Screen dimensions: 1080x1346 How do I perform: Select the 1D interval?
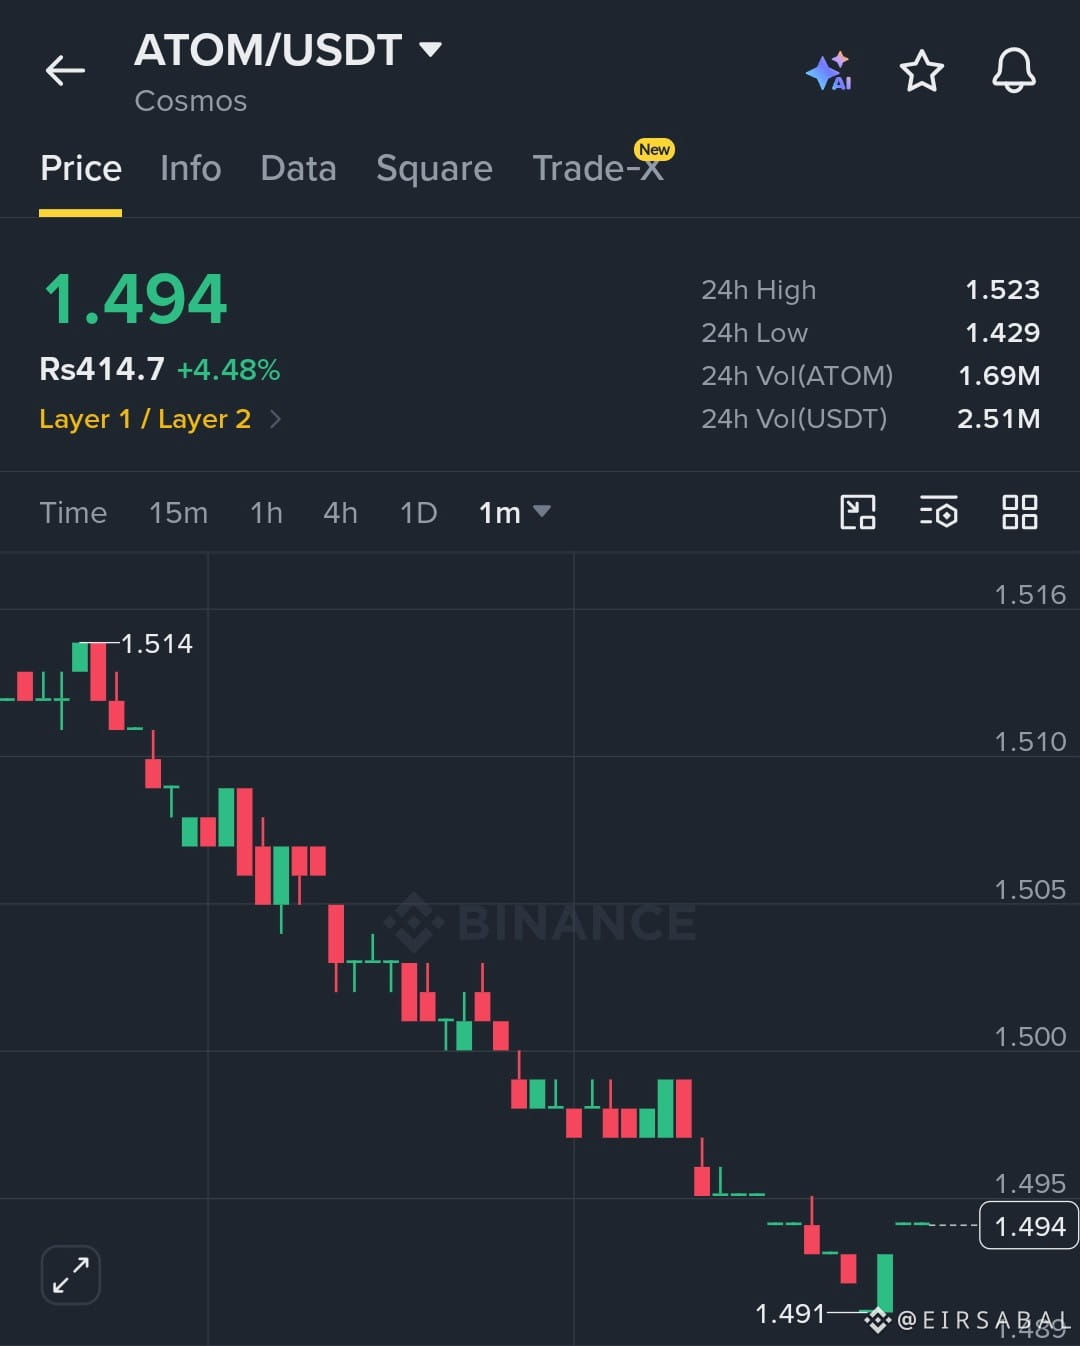tap(418, 512)
